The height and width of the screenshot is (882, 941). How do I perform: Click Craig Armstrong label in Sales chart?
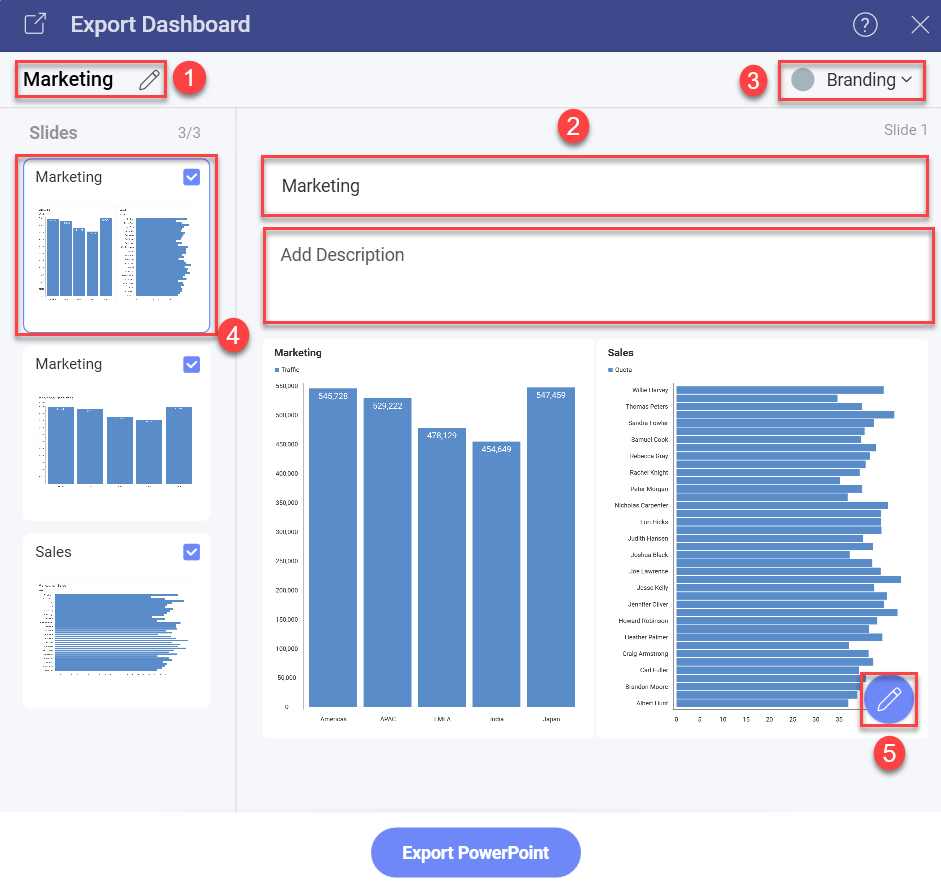(x=645, y=653)
